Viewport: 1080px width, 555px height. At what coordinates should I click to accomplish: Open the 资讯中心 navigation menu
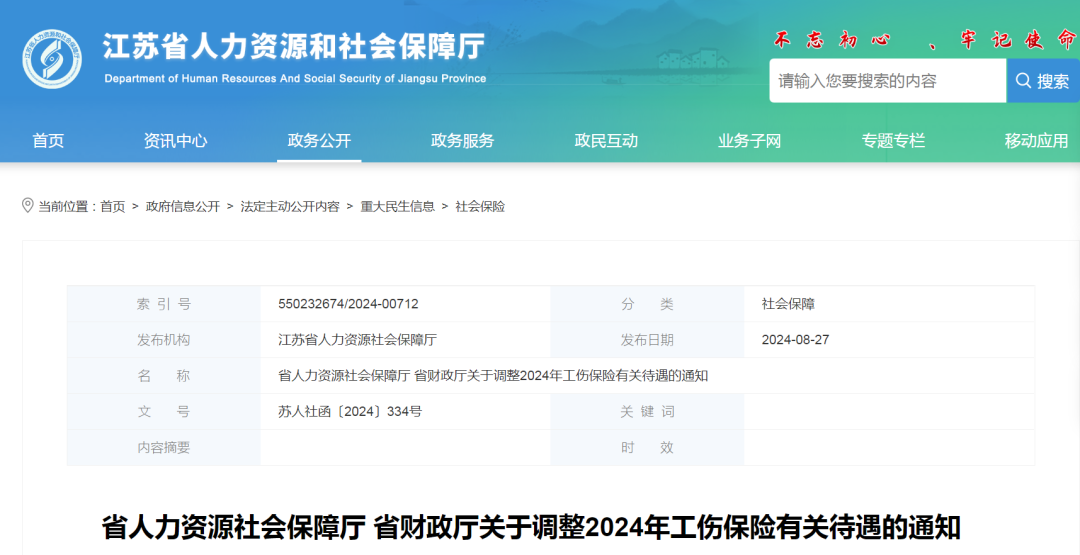click(175, 141)
